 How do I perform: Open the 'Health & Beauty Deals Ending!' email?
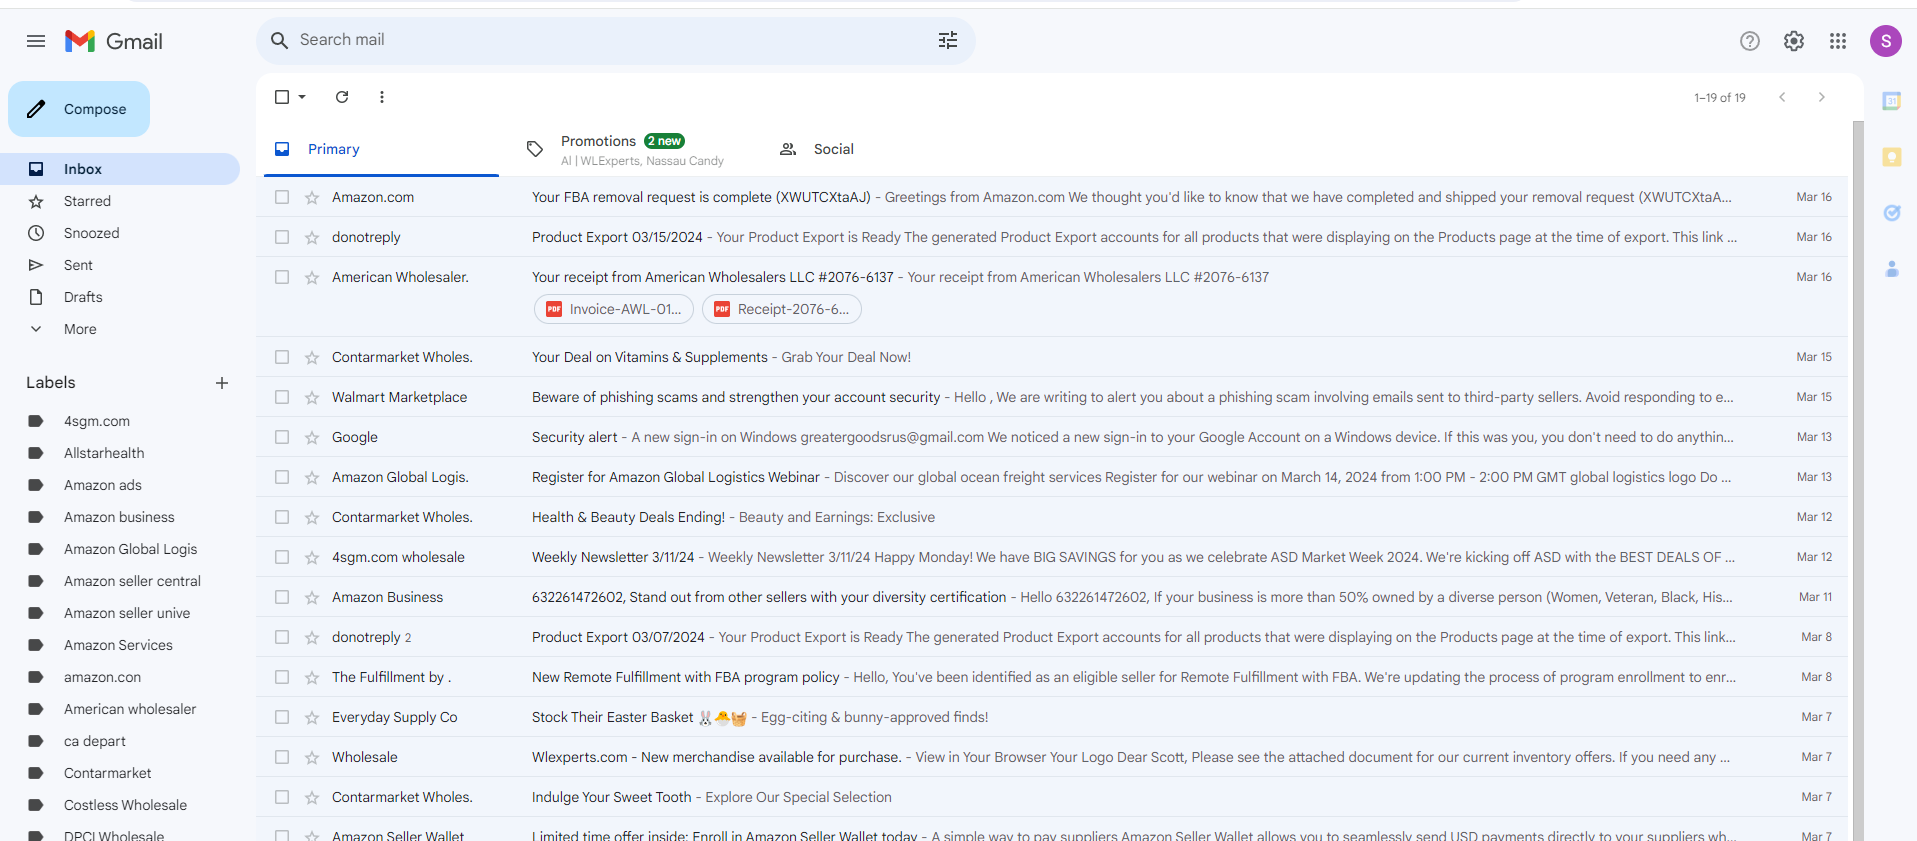(x=1052, y=517)
